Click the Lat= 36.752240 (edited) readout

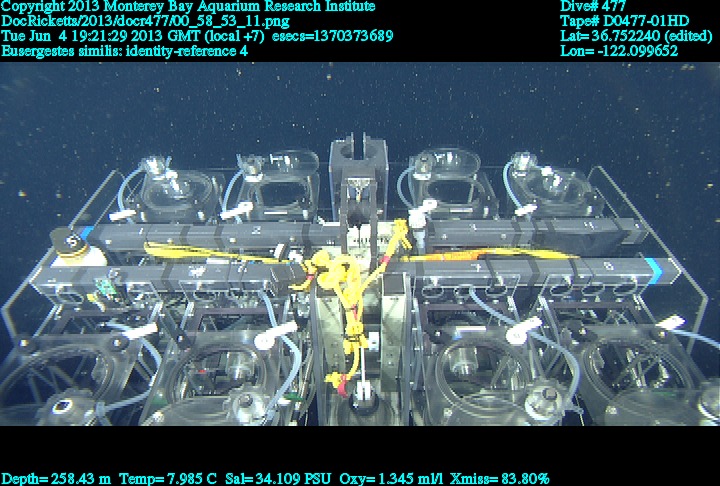[638, 36]
